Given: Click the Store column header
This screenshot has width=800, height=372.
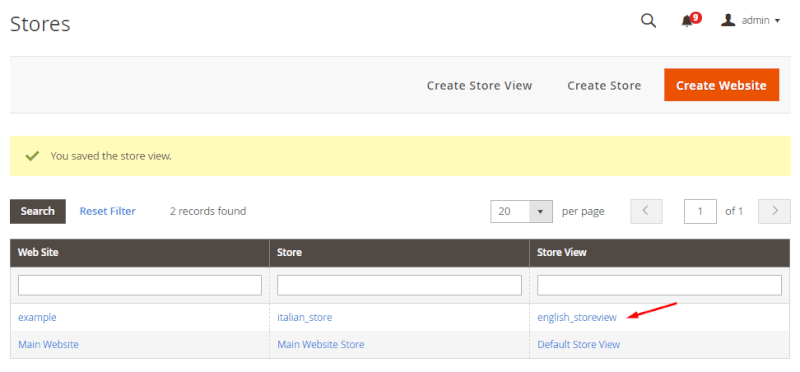Looking at the screenshot, I should (399, 253).
